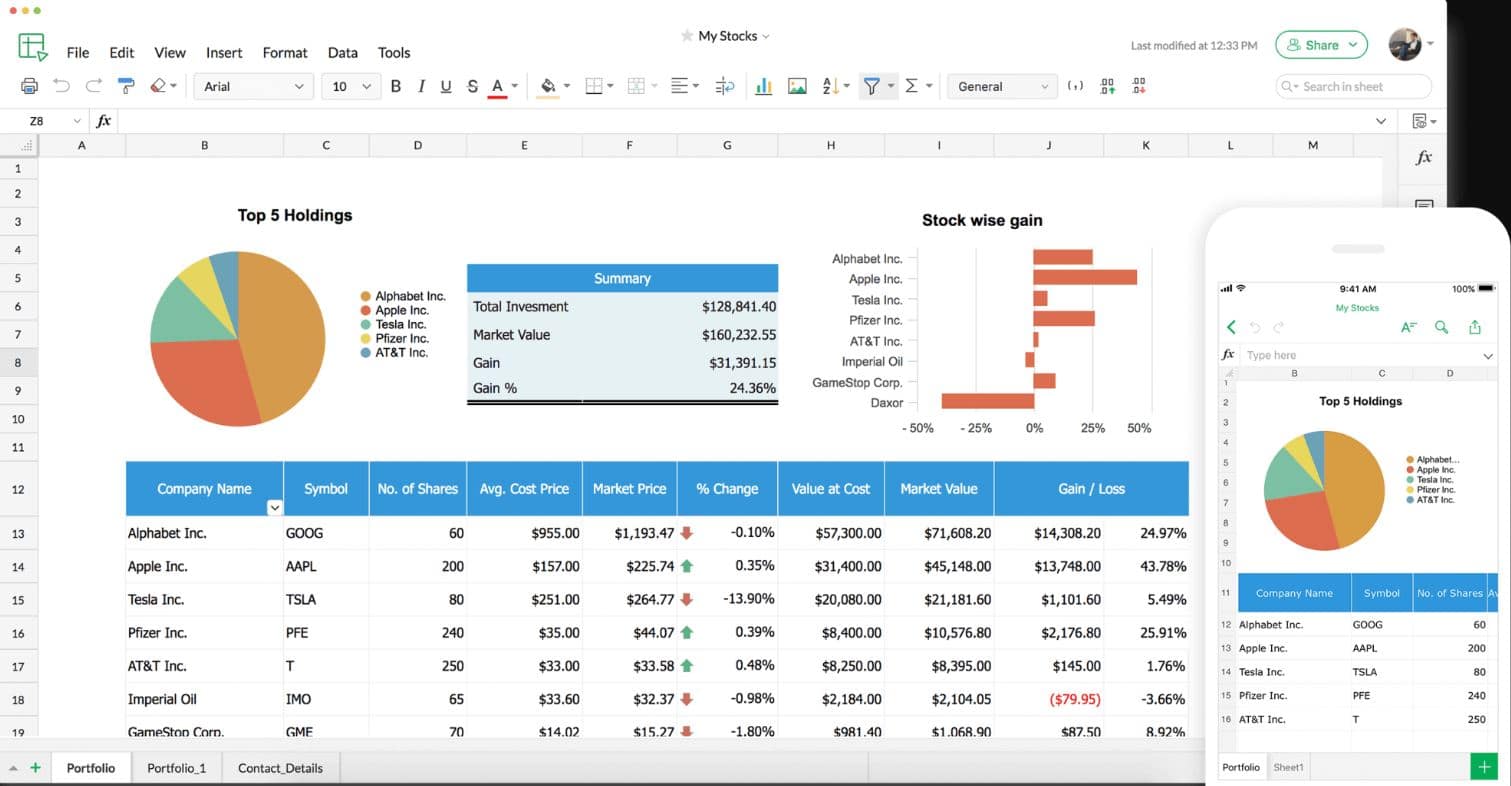The height and width of the screenshot is (786, 1511).
Task: Open the font size 10 dropdown
Action: coord(352,86)
